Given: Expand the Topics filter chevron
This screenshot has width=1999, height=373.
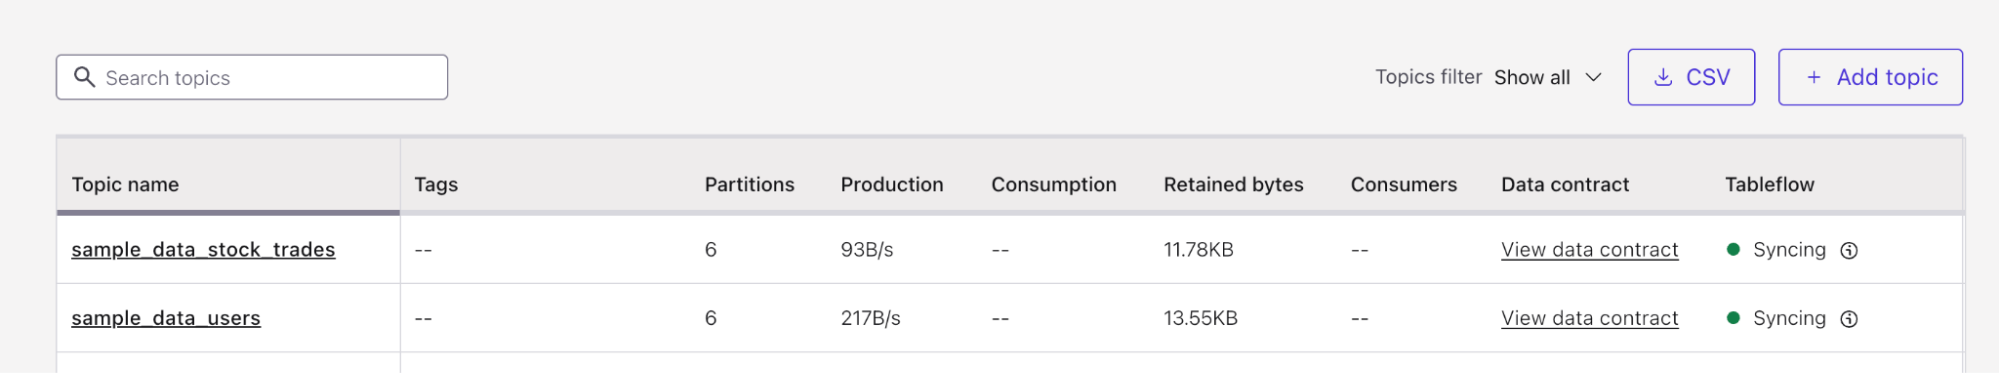Looking at the screenshot, I should point(1594,77).
